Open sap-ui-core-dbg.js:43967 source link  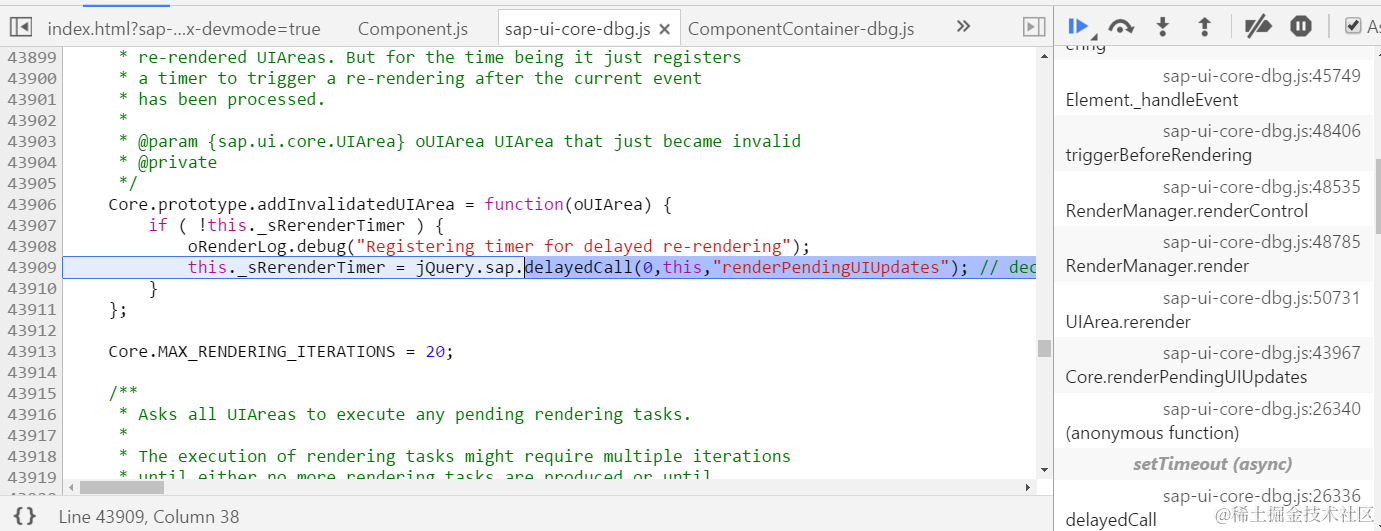click(x=1261, y=353)
